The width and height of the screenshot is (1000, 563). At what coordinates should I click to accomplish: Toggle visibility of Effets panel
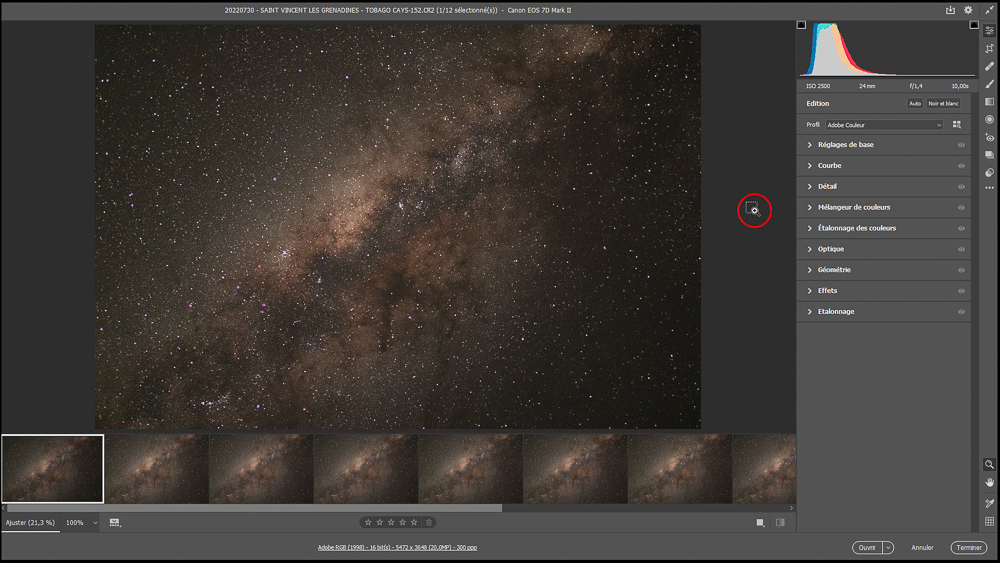pyautogui.click(x=961, y=291)
